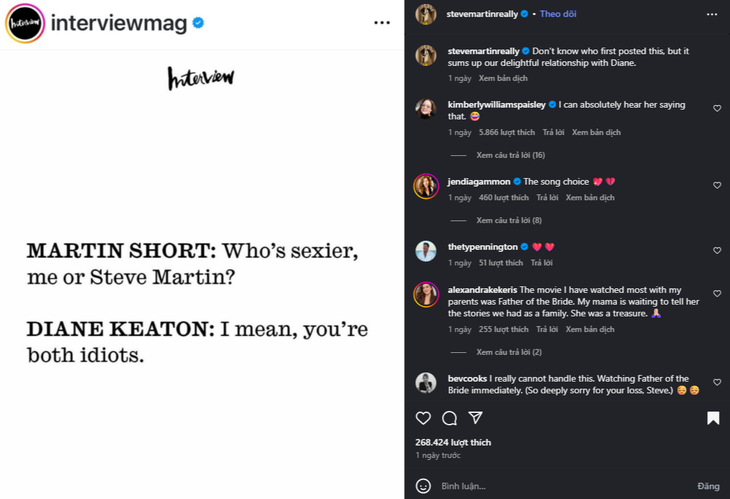Click the Theo dõi follow link

click(558, 14)
